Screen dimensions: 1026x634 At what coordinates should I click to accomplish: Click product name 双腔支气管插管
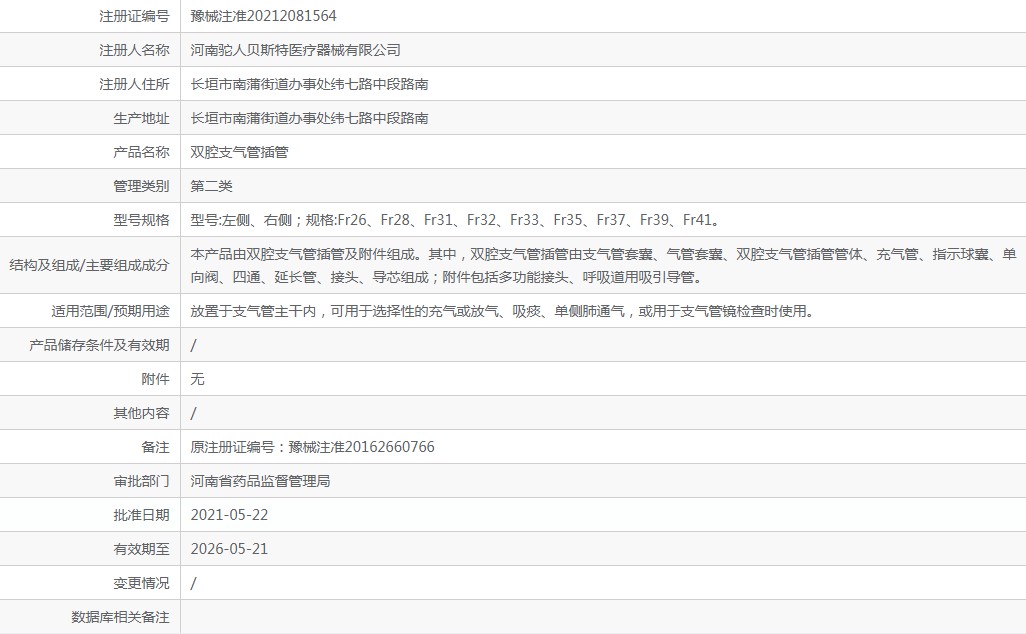(x=239, y=152)
